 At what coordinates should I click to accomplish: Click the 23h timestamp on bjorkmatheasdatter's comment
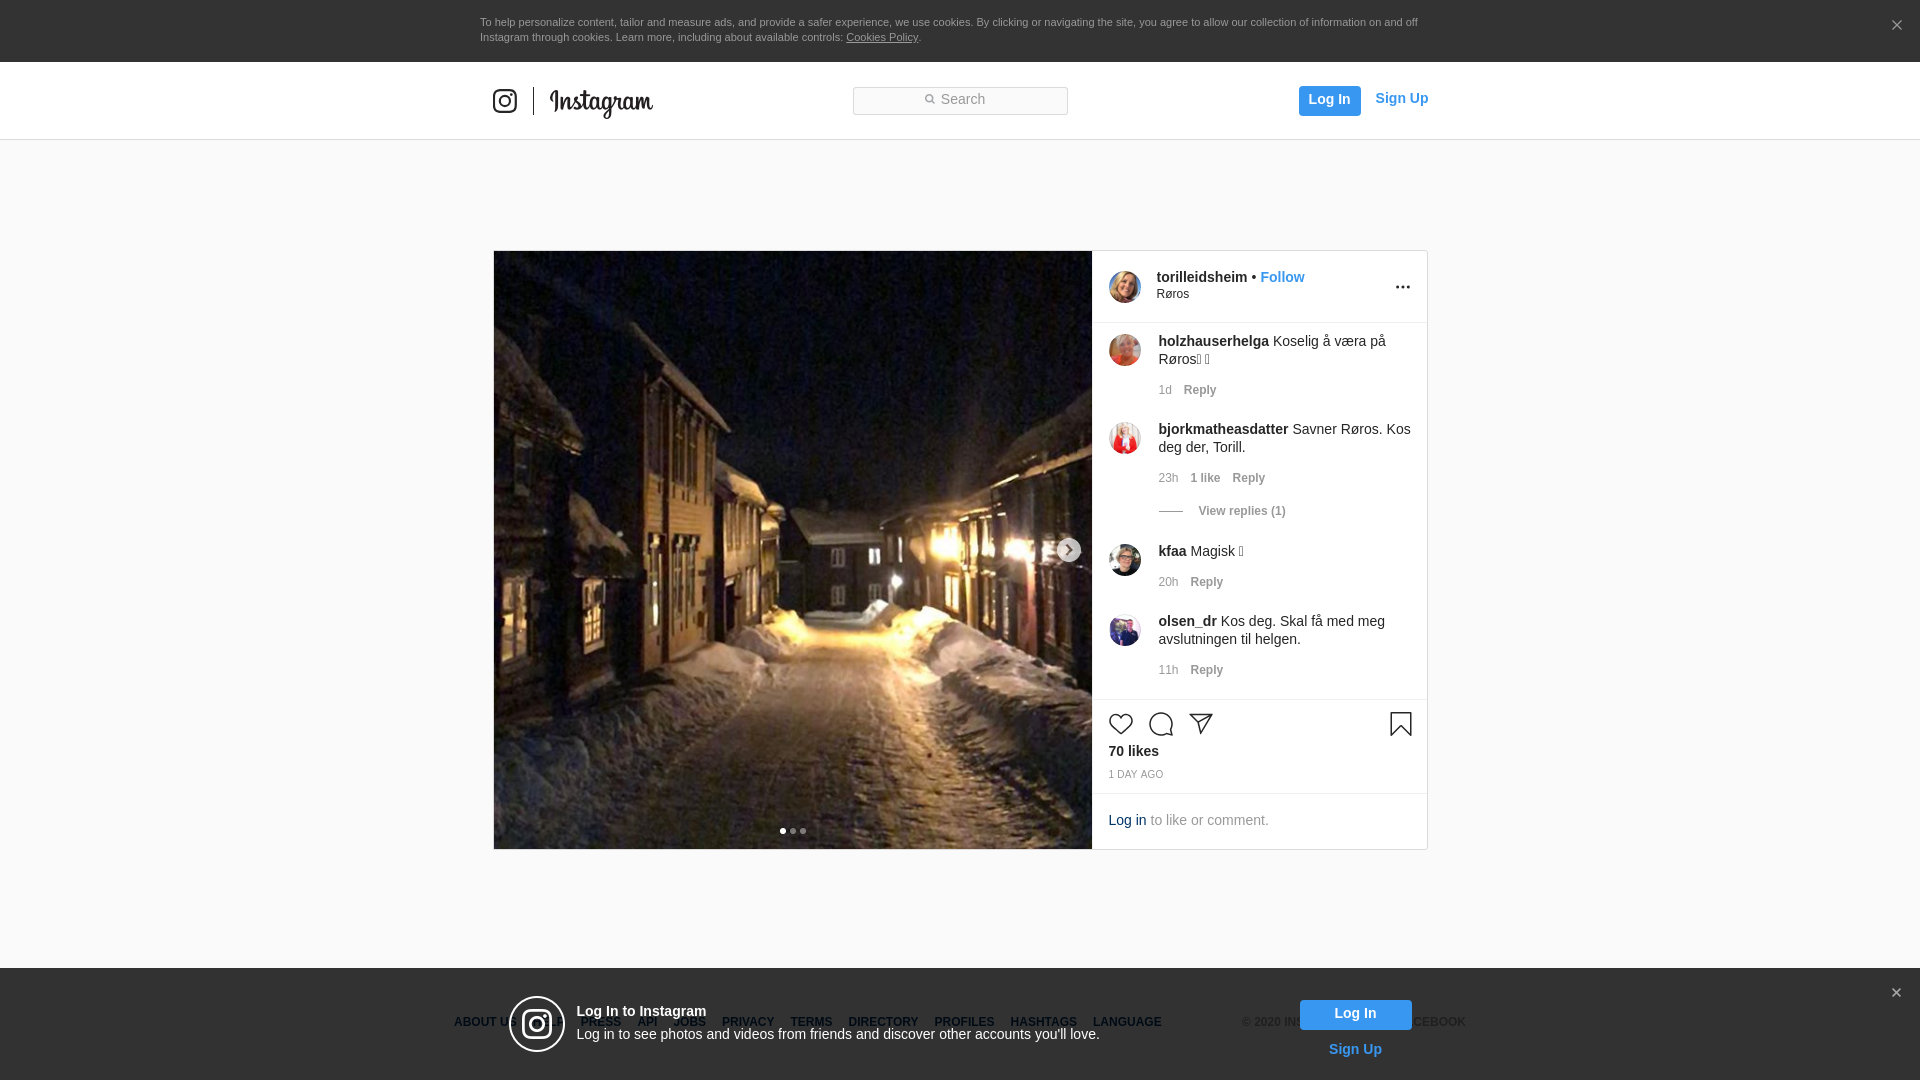click(1168, 478)
